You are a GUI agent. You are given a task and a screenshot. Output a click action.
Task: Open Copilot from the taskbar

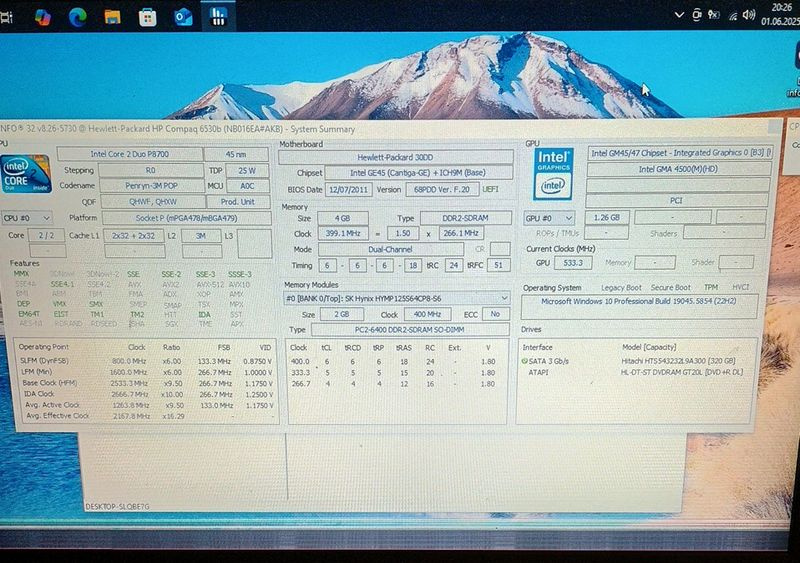[x=42, y=17]
